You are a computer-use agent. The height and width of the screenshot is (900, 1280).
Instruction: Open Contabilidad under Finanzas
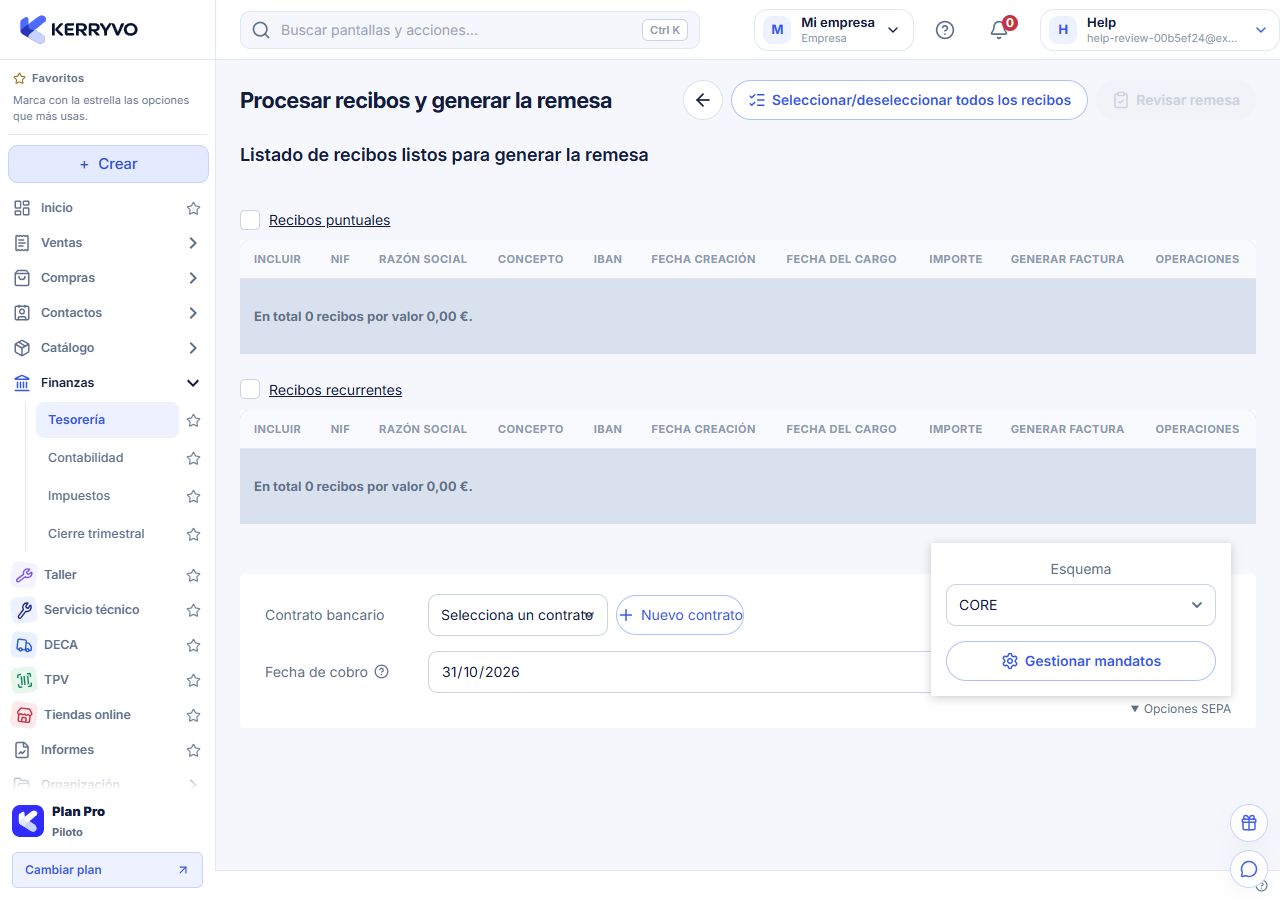[x=86, y=458]
